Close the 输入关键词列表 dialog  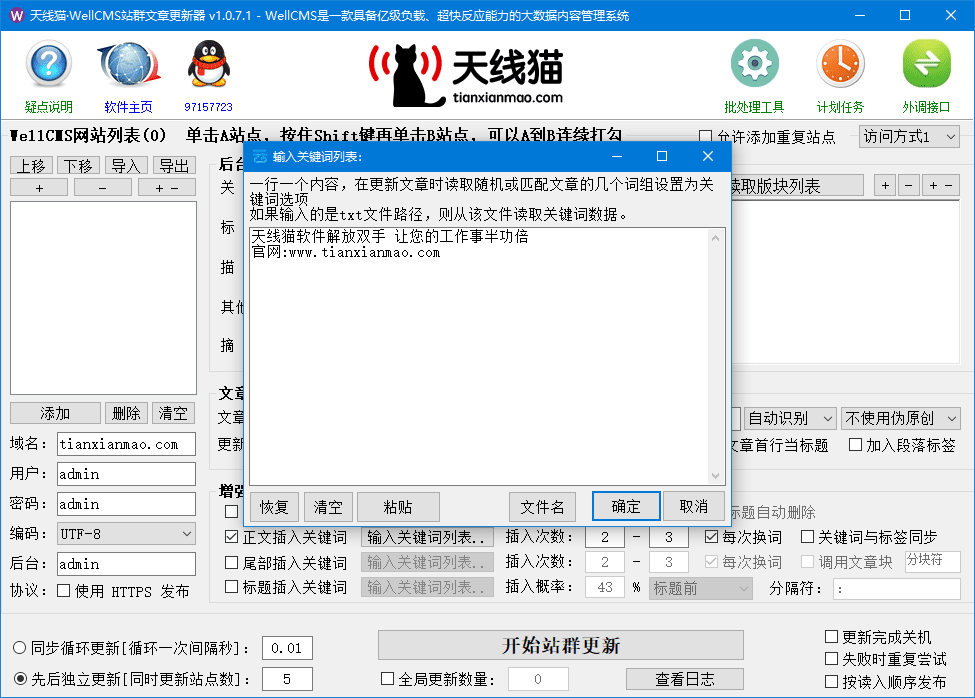pos(708,156)
